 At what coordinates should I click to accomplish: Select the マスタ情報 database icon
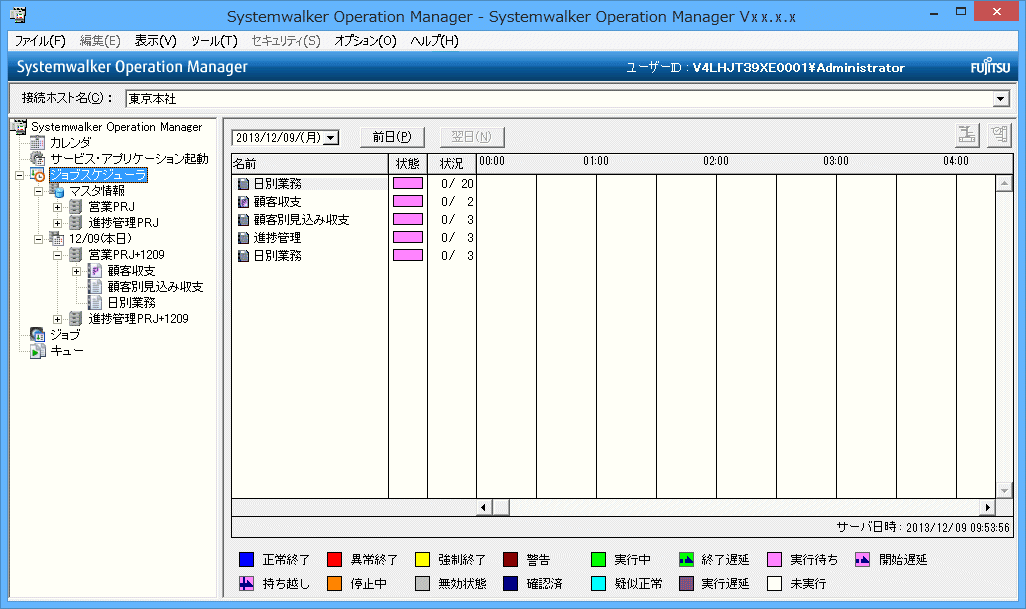pos(57,190)
